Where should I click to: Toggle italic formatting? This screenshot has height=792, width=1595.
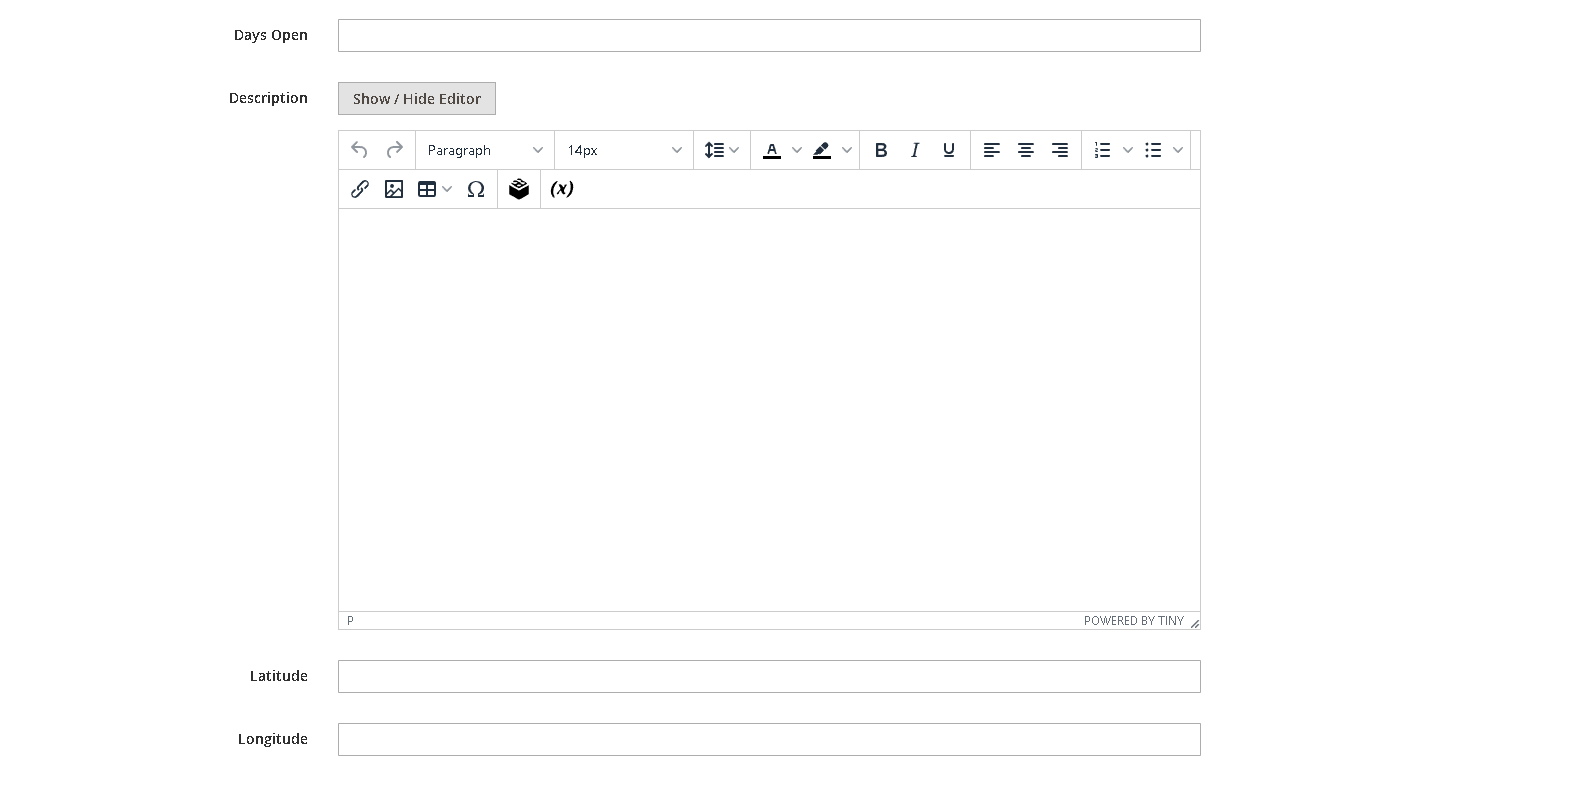(x=914, y=150)
